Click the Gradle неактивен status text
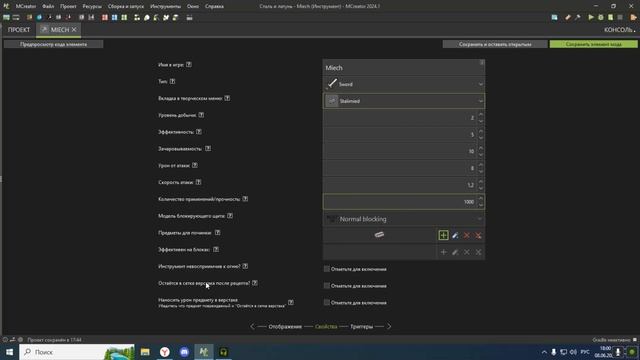The width and height of the screenshot is (640, 360). click(x=611, y=340)
